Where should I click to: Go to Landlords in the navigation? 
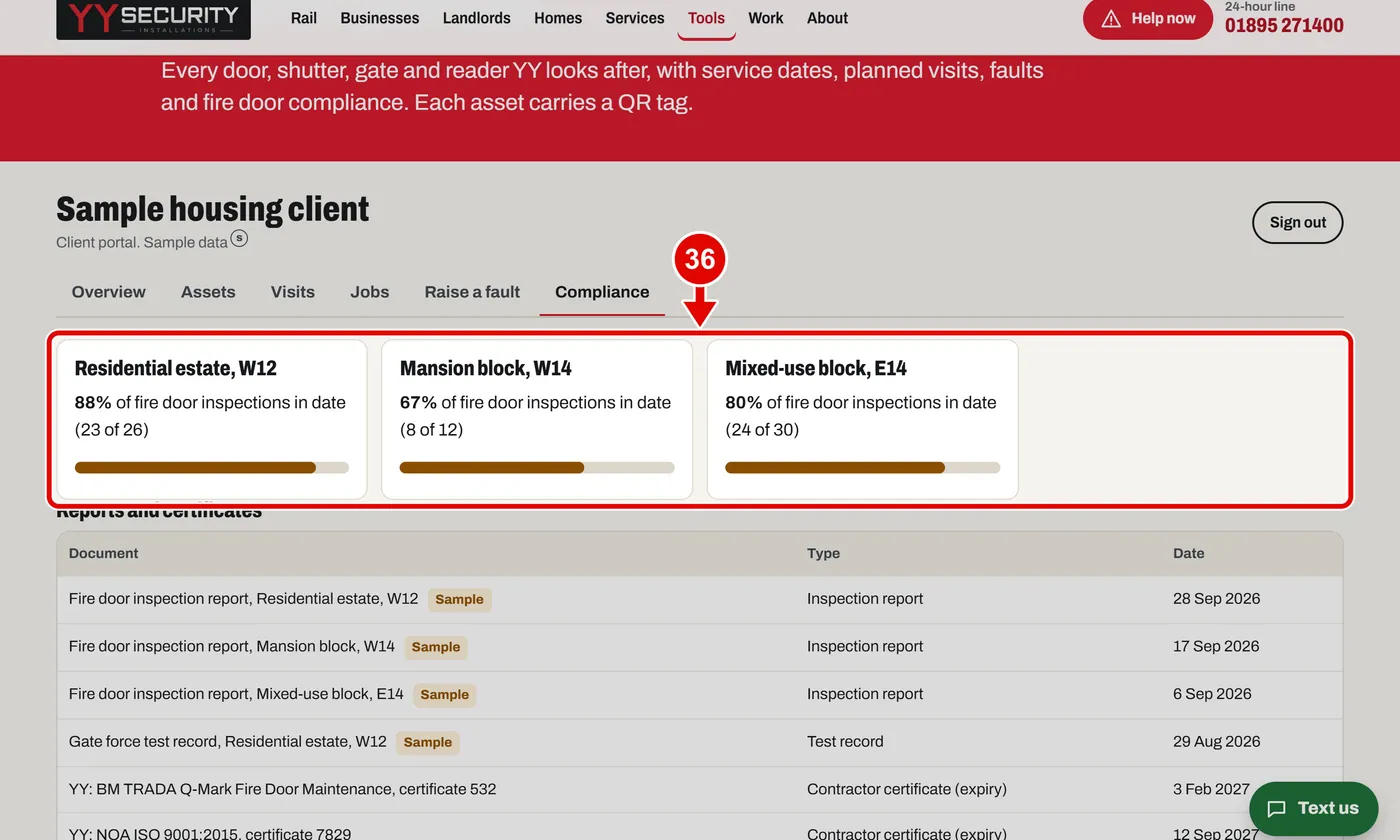pyautogui.click(x=477, y=18)
